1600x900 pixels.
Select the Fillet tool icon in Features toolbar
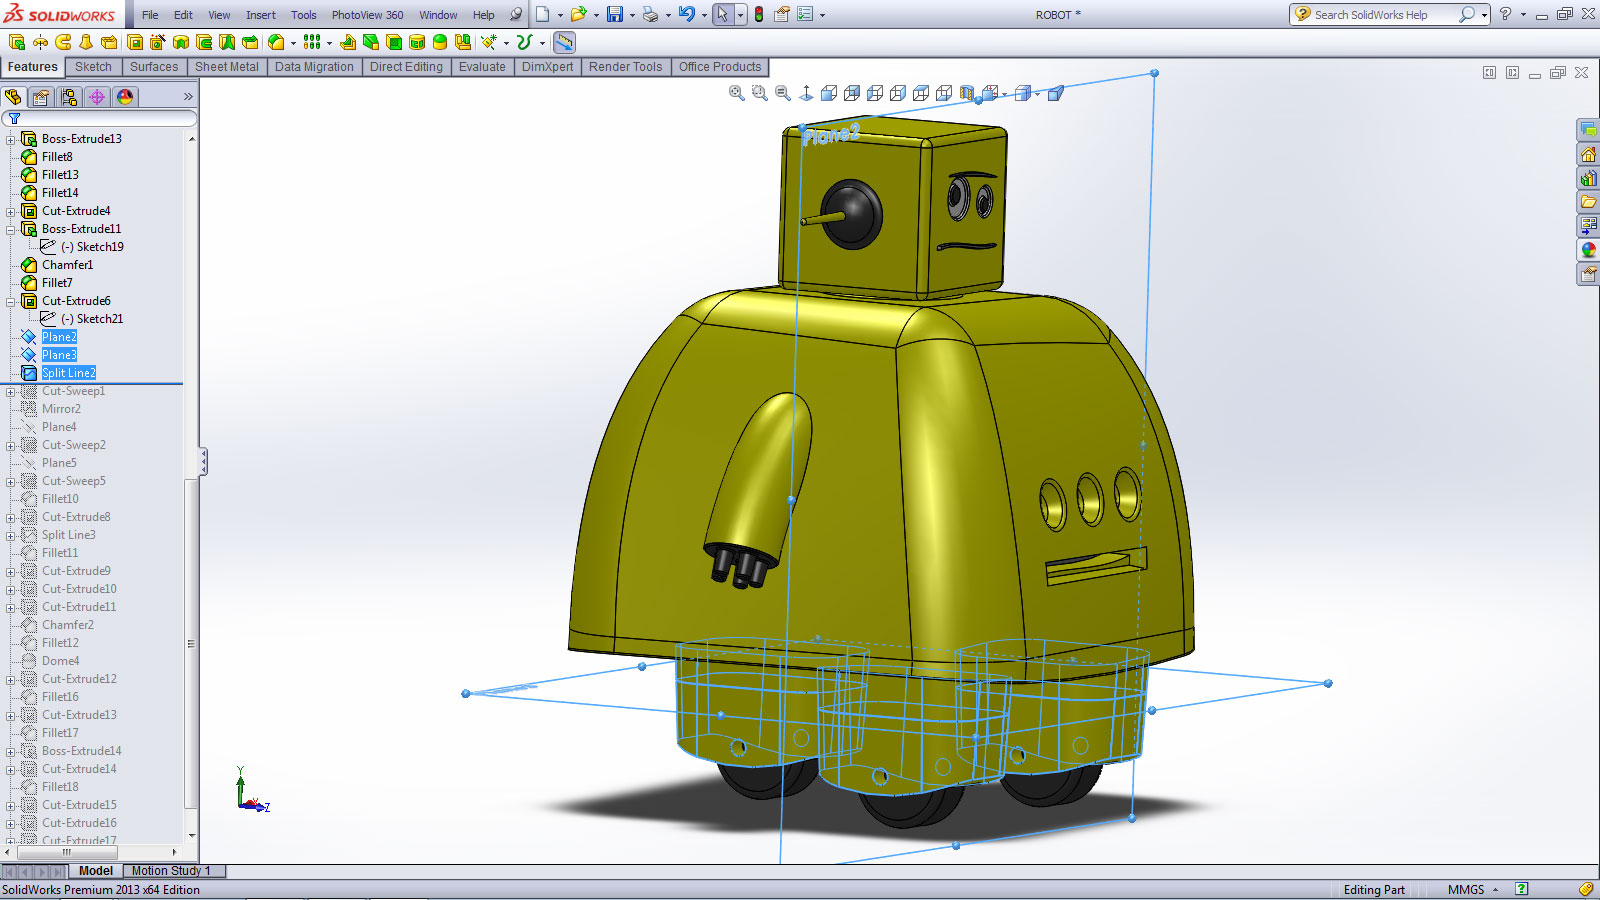(x=276, y=42)
